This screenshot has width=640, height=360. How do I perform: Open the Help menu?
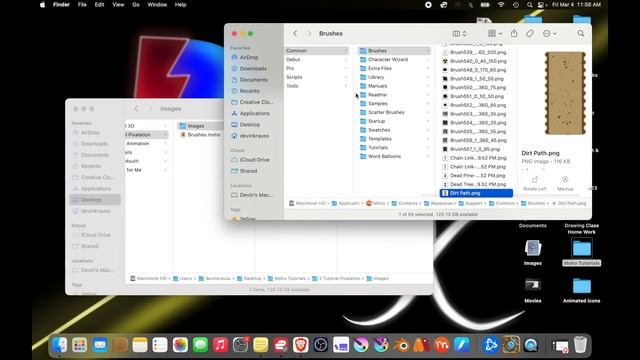[180, 4]
